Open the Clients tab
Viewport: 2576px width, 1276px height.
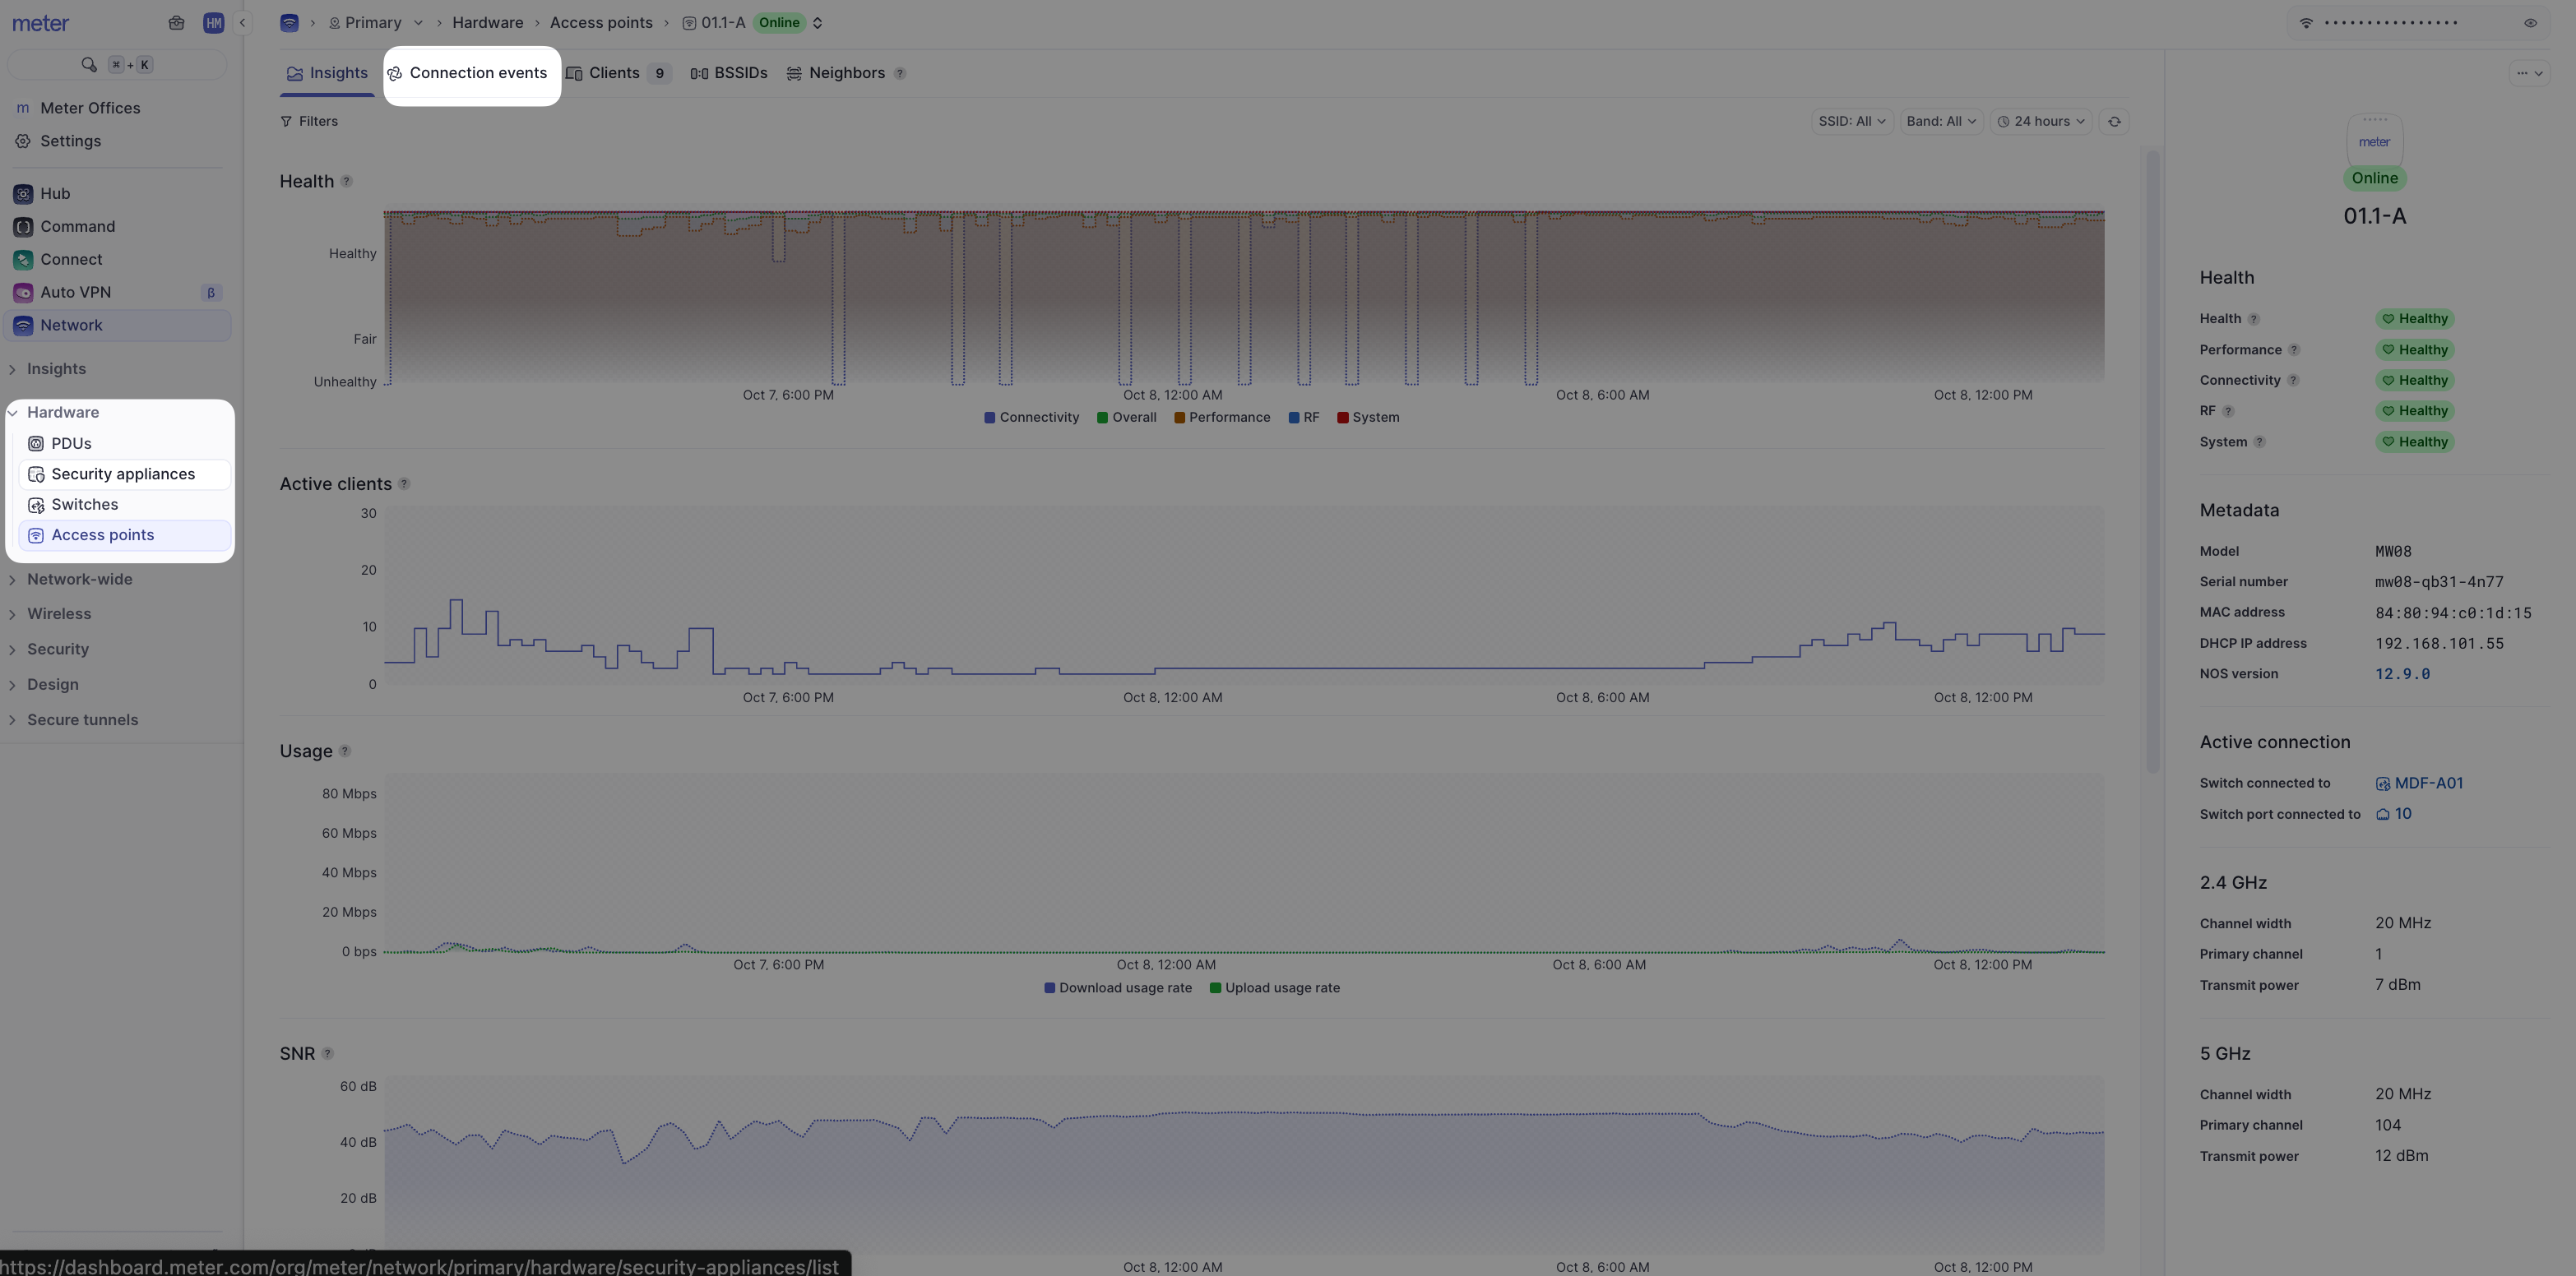pyautogui.click(x=615, y=74)
